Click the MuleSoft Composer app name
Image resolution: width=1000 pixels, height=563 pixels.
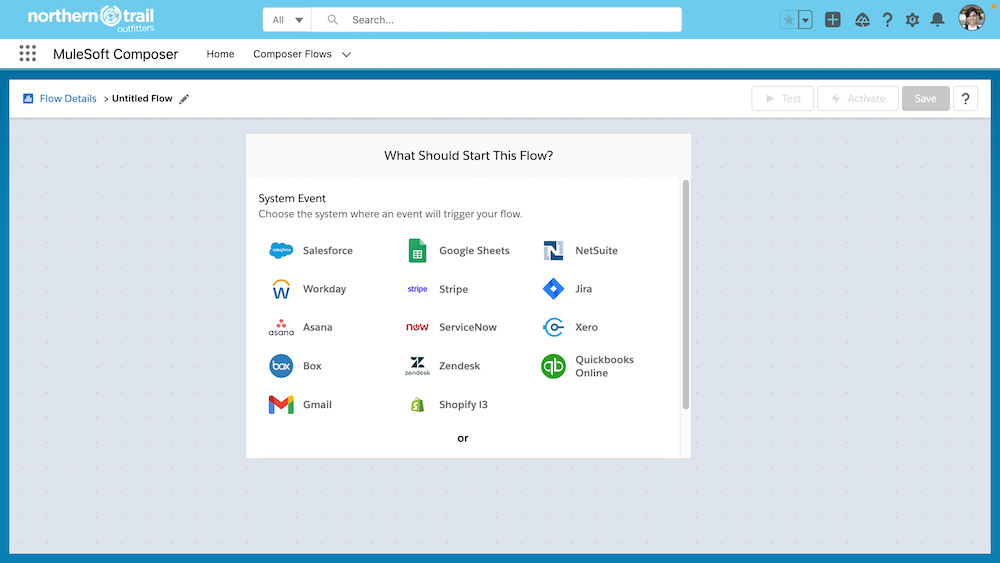[x=115, y=54]
